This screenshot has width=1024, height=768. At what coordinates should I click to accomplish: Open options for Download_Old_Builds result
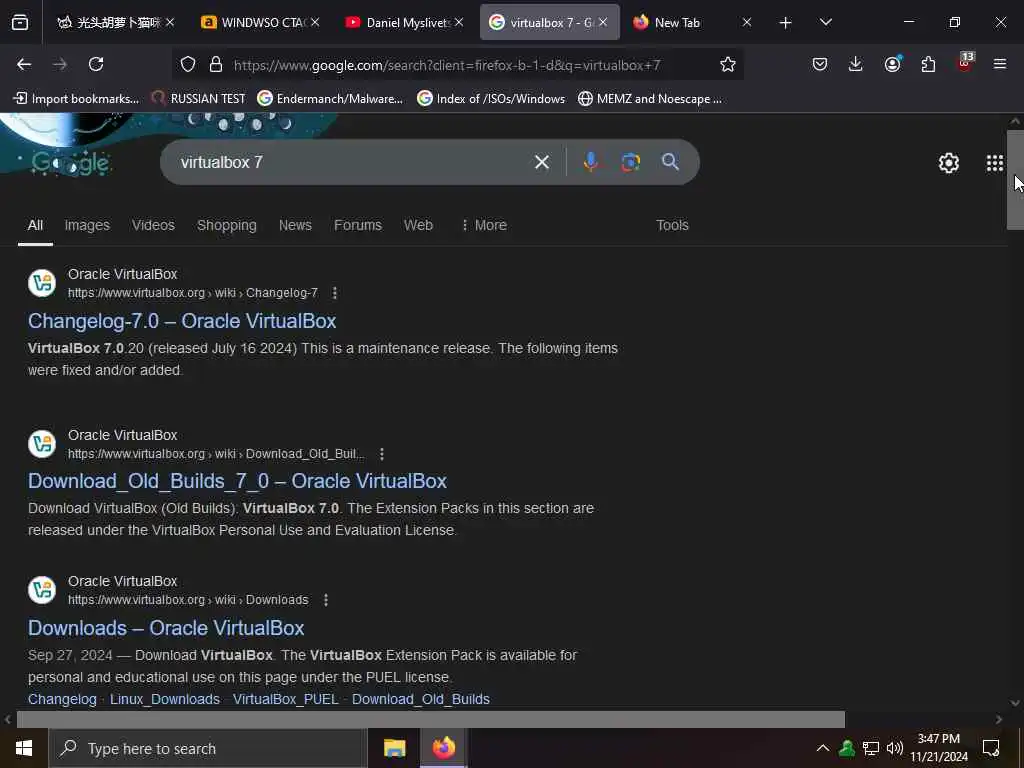(x=382, y=454)
